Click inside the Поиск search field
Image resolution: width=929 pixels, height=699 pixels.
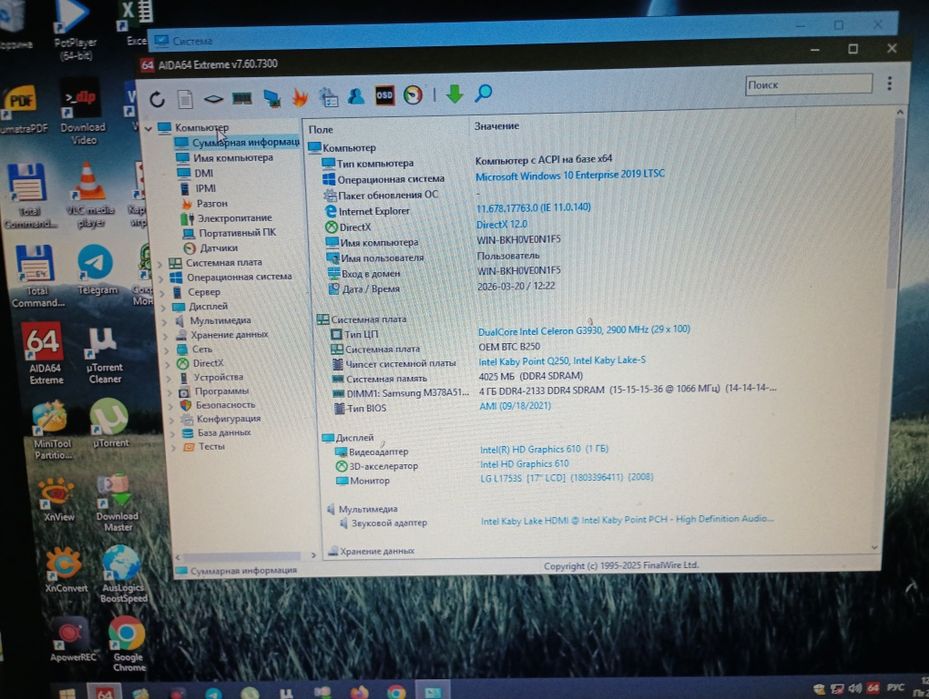pos(809,84)
